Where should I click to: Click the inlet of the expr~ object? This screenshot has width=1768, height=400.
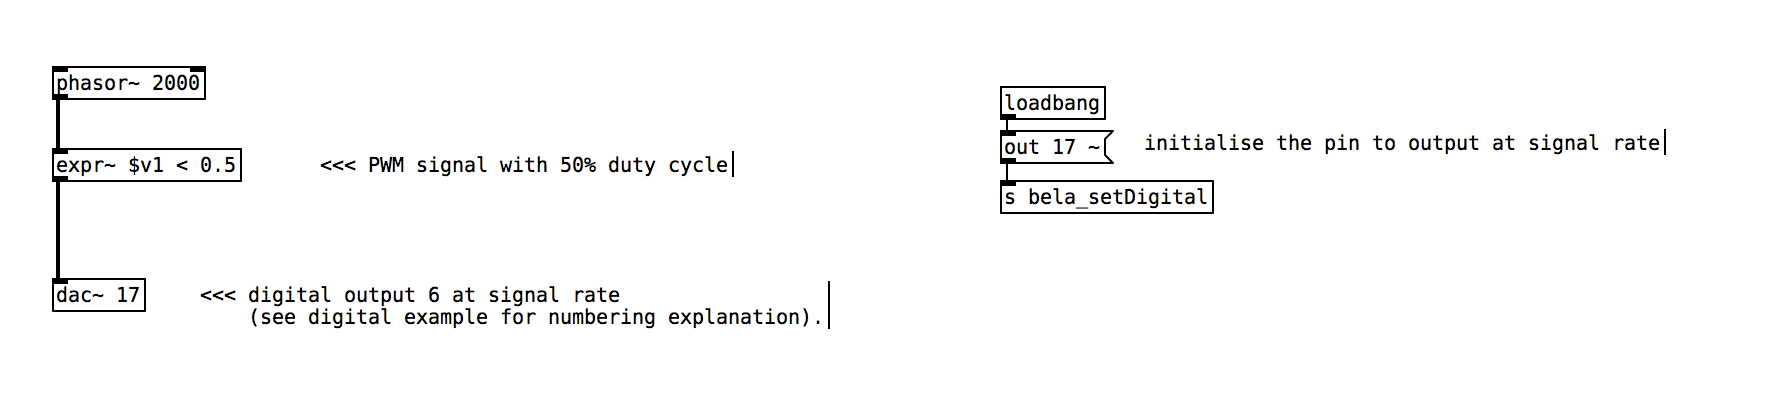click(60, 151)
